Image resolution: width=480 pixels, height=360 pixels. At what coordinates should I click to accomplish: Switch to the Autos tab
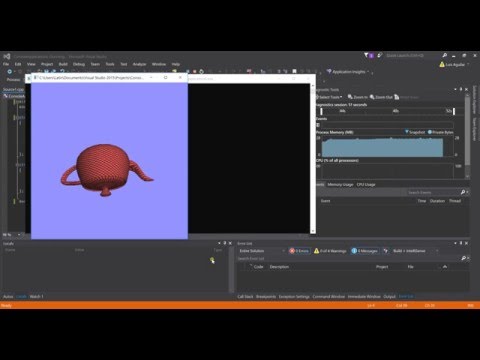(8, 296)
